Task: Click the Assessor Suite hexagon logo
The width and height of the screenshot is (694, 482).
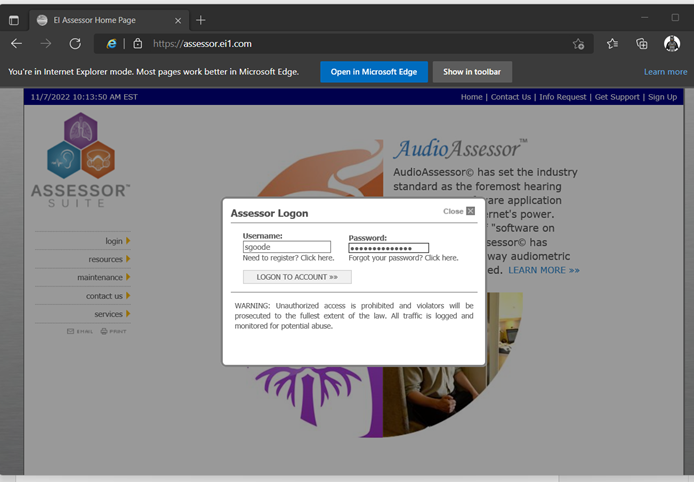Action: [x=81, y=145]
